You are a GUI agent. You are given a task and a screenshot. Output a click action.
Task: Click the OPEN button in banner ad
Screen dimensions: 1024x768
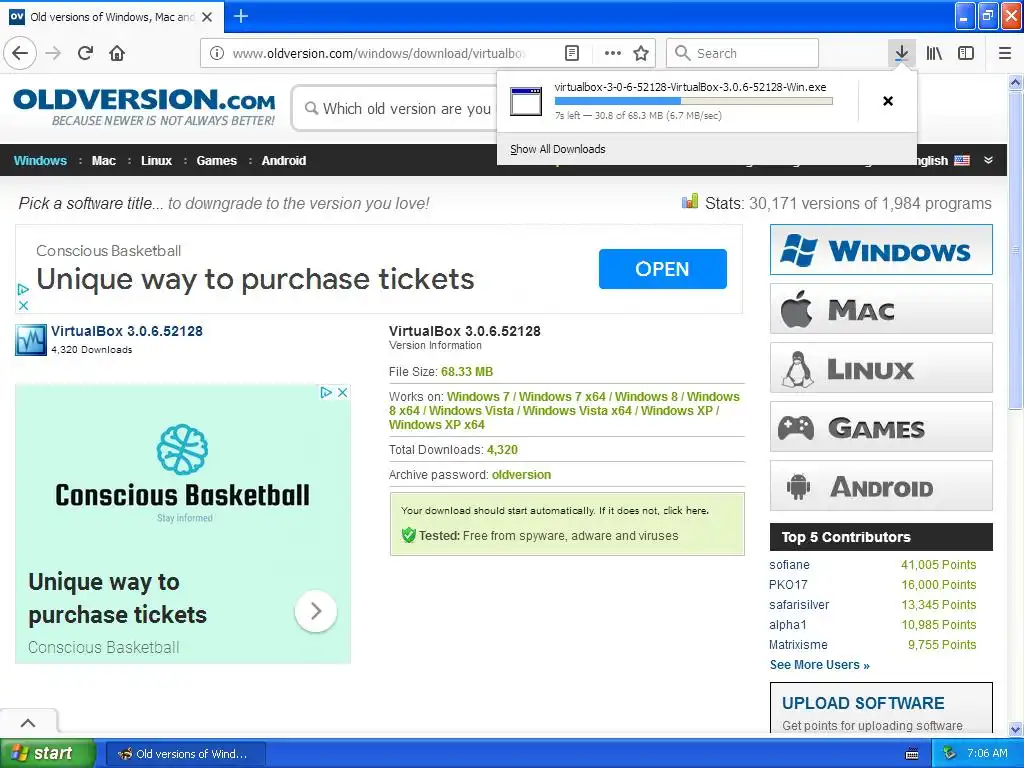click(662, 268)
